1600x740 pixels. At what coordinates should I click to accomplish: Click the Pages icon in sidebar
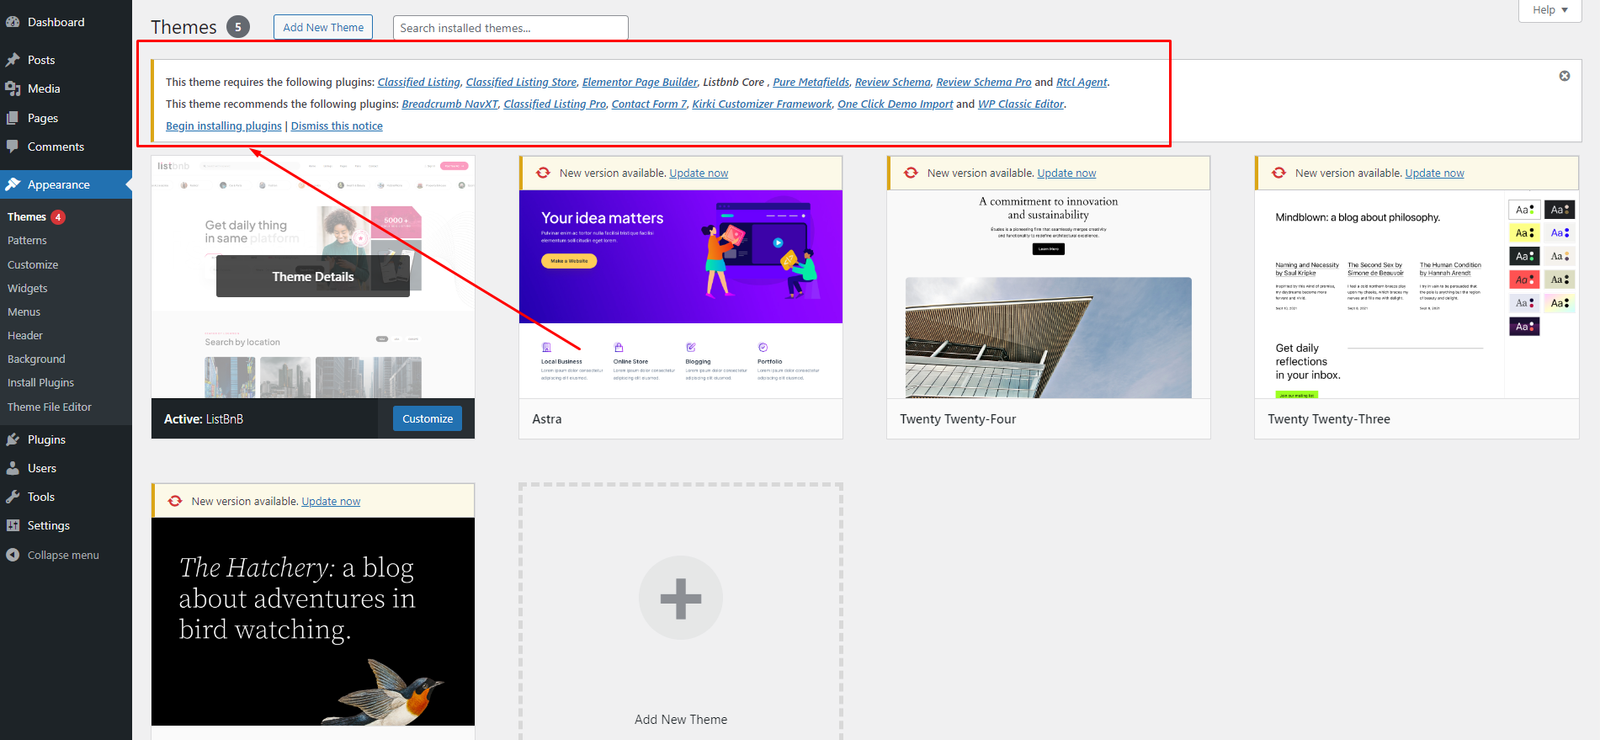pos(13,118)
